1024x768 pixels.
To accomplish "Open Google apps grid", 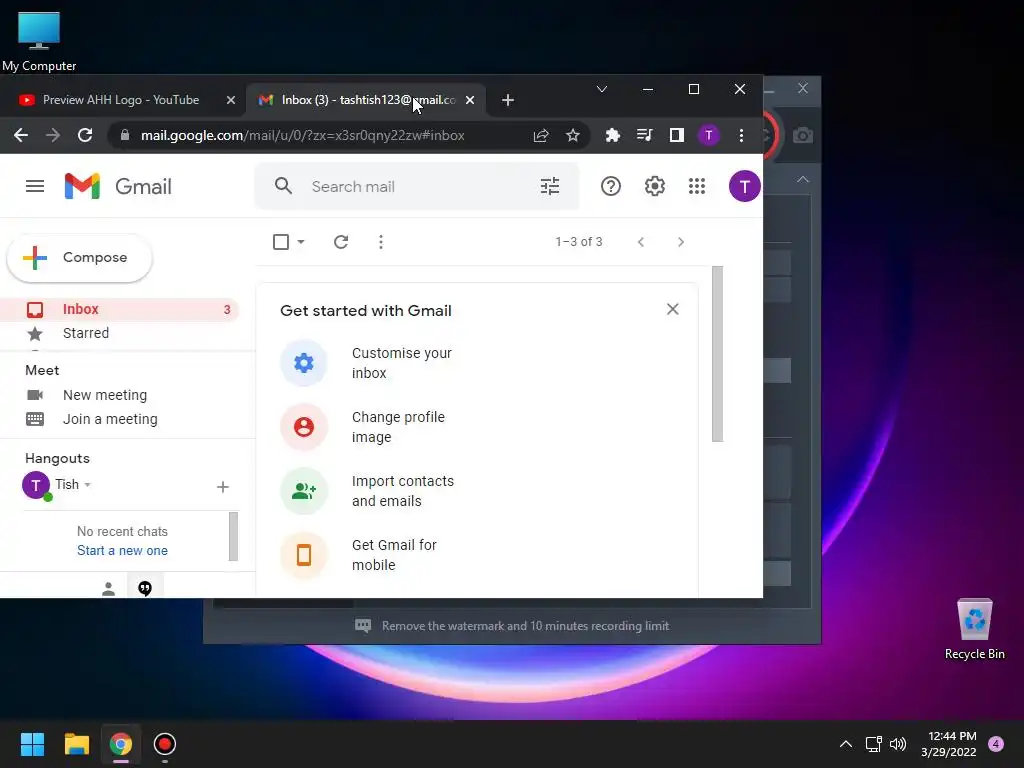I will [697, 186].
